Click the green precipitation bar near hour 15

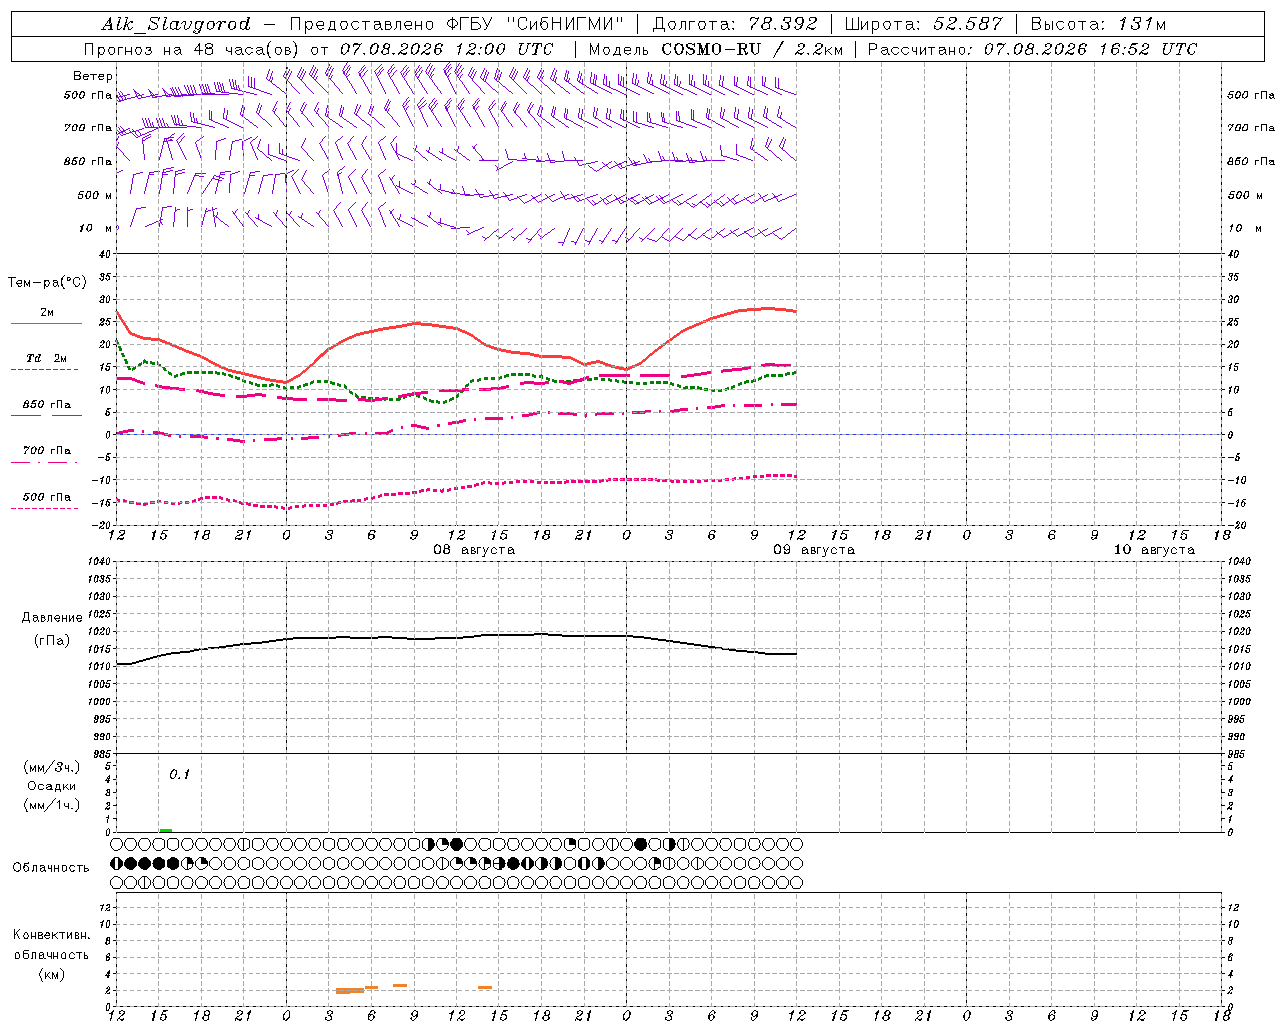point(166,830)
